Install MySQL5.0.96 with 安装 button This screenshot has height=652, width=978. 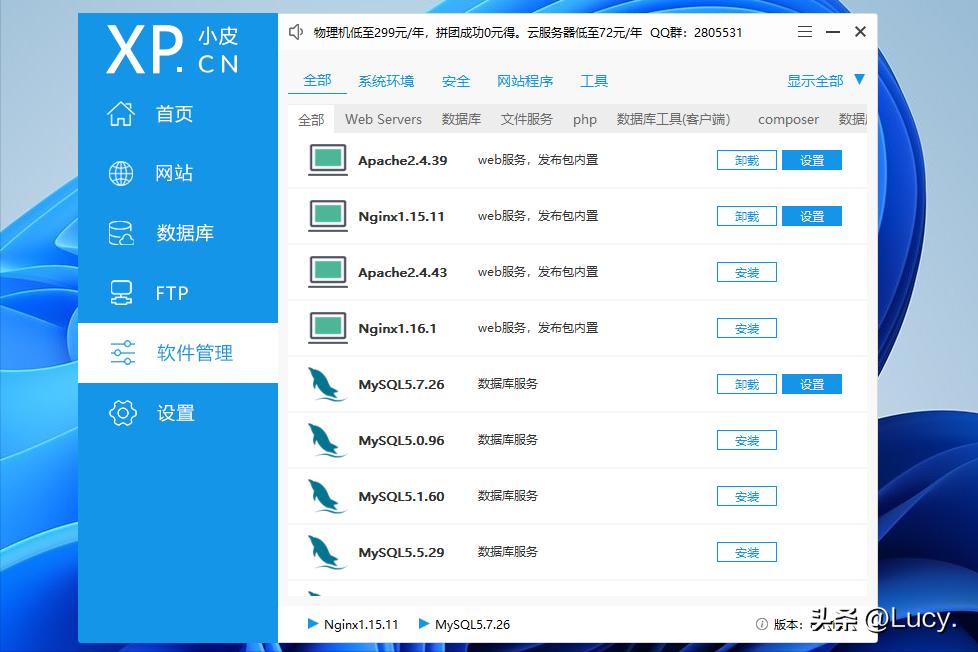[747, 440]
